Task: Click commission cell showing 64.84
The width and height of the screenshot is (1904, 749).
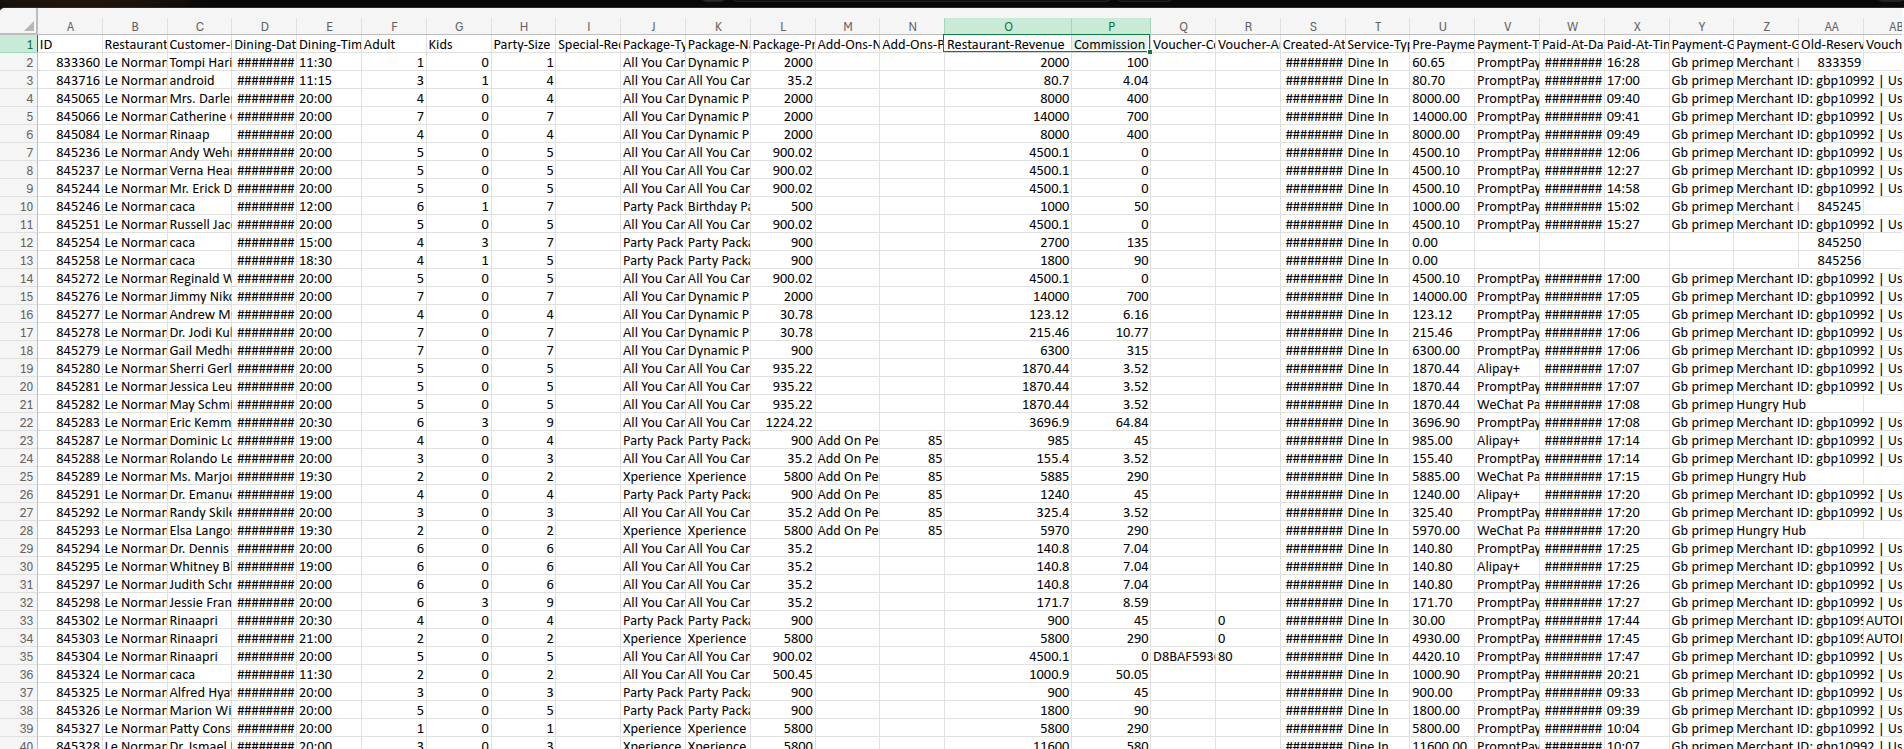Action: click(x=1112, y=423)
